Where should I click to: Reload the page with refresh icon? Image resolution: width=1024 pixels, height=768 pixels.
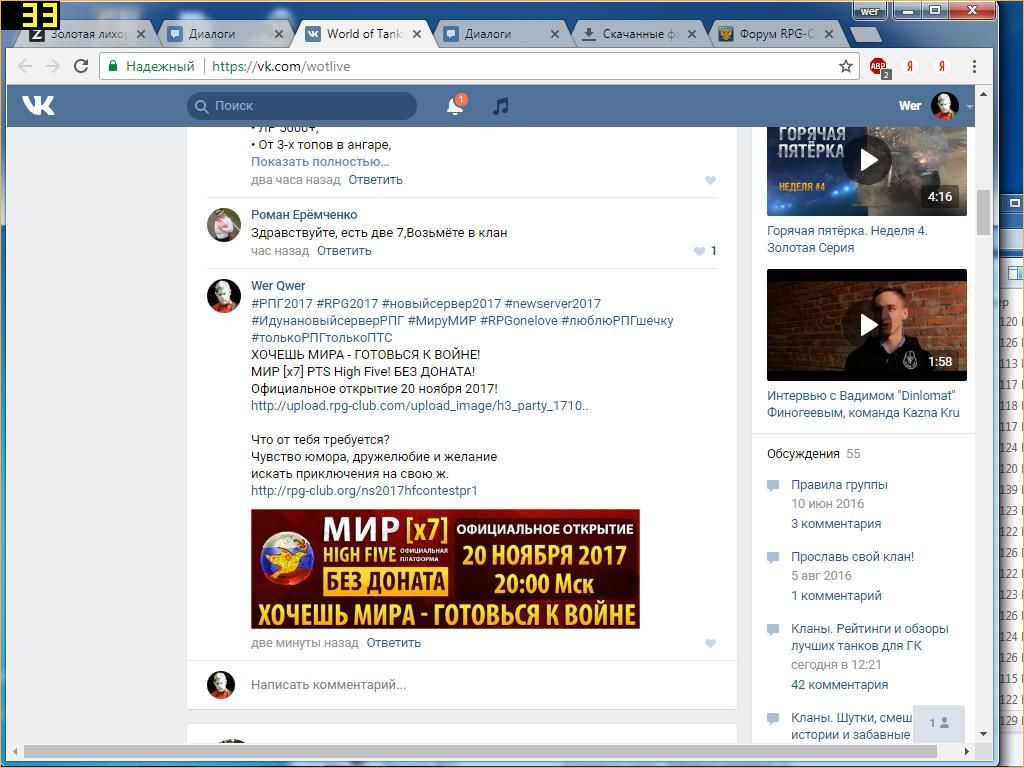81,66
